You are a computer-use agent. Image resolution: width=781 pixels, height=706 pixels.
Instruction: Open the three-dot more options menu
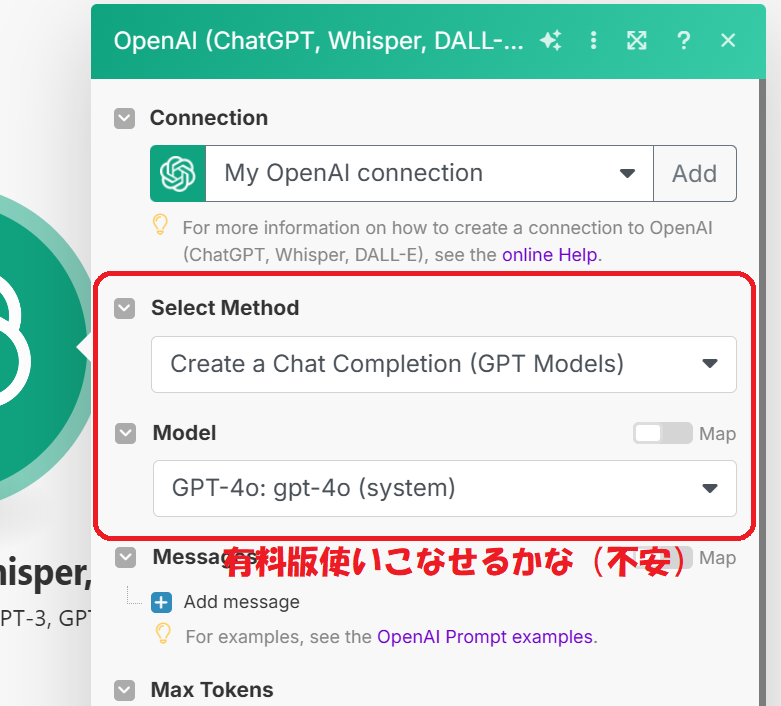point(593,40)
